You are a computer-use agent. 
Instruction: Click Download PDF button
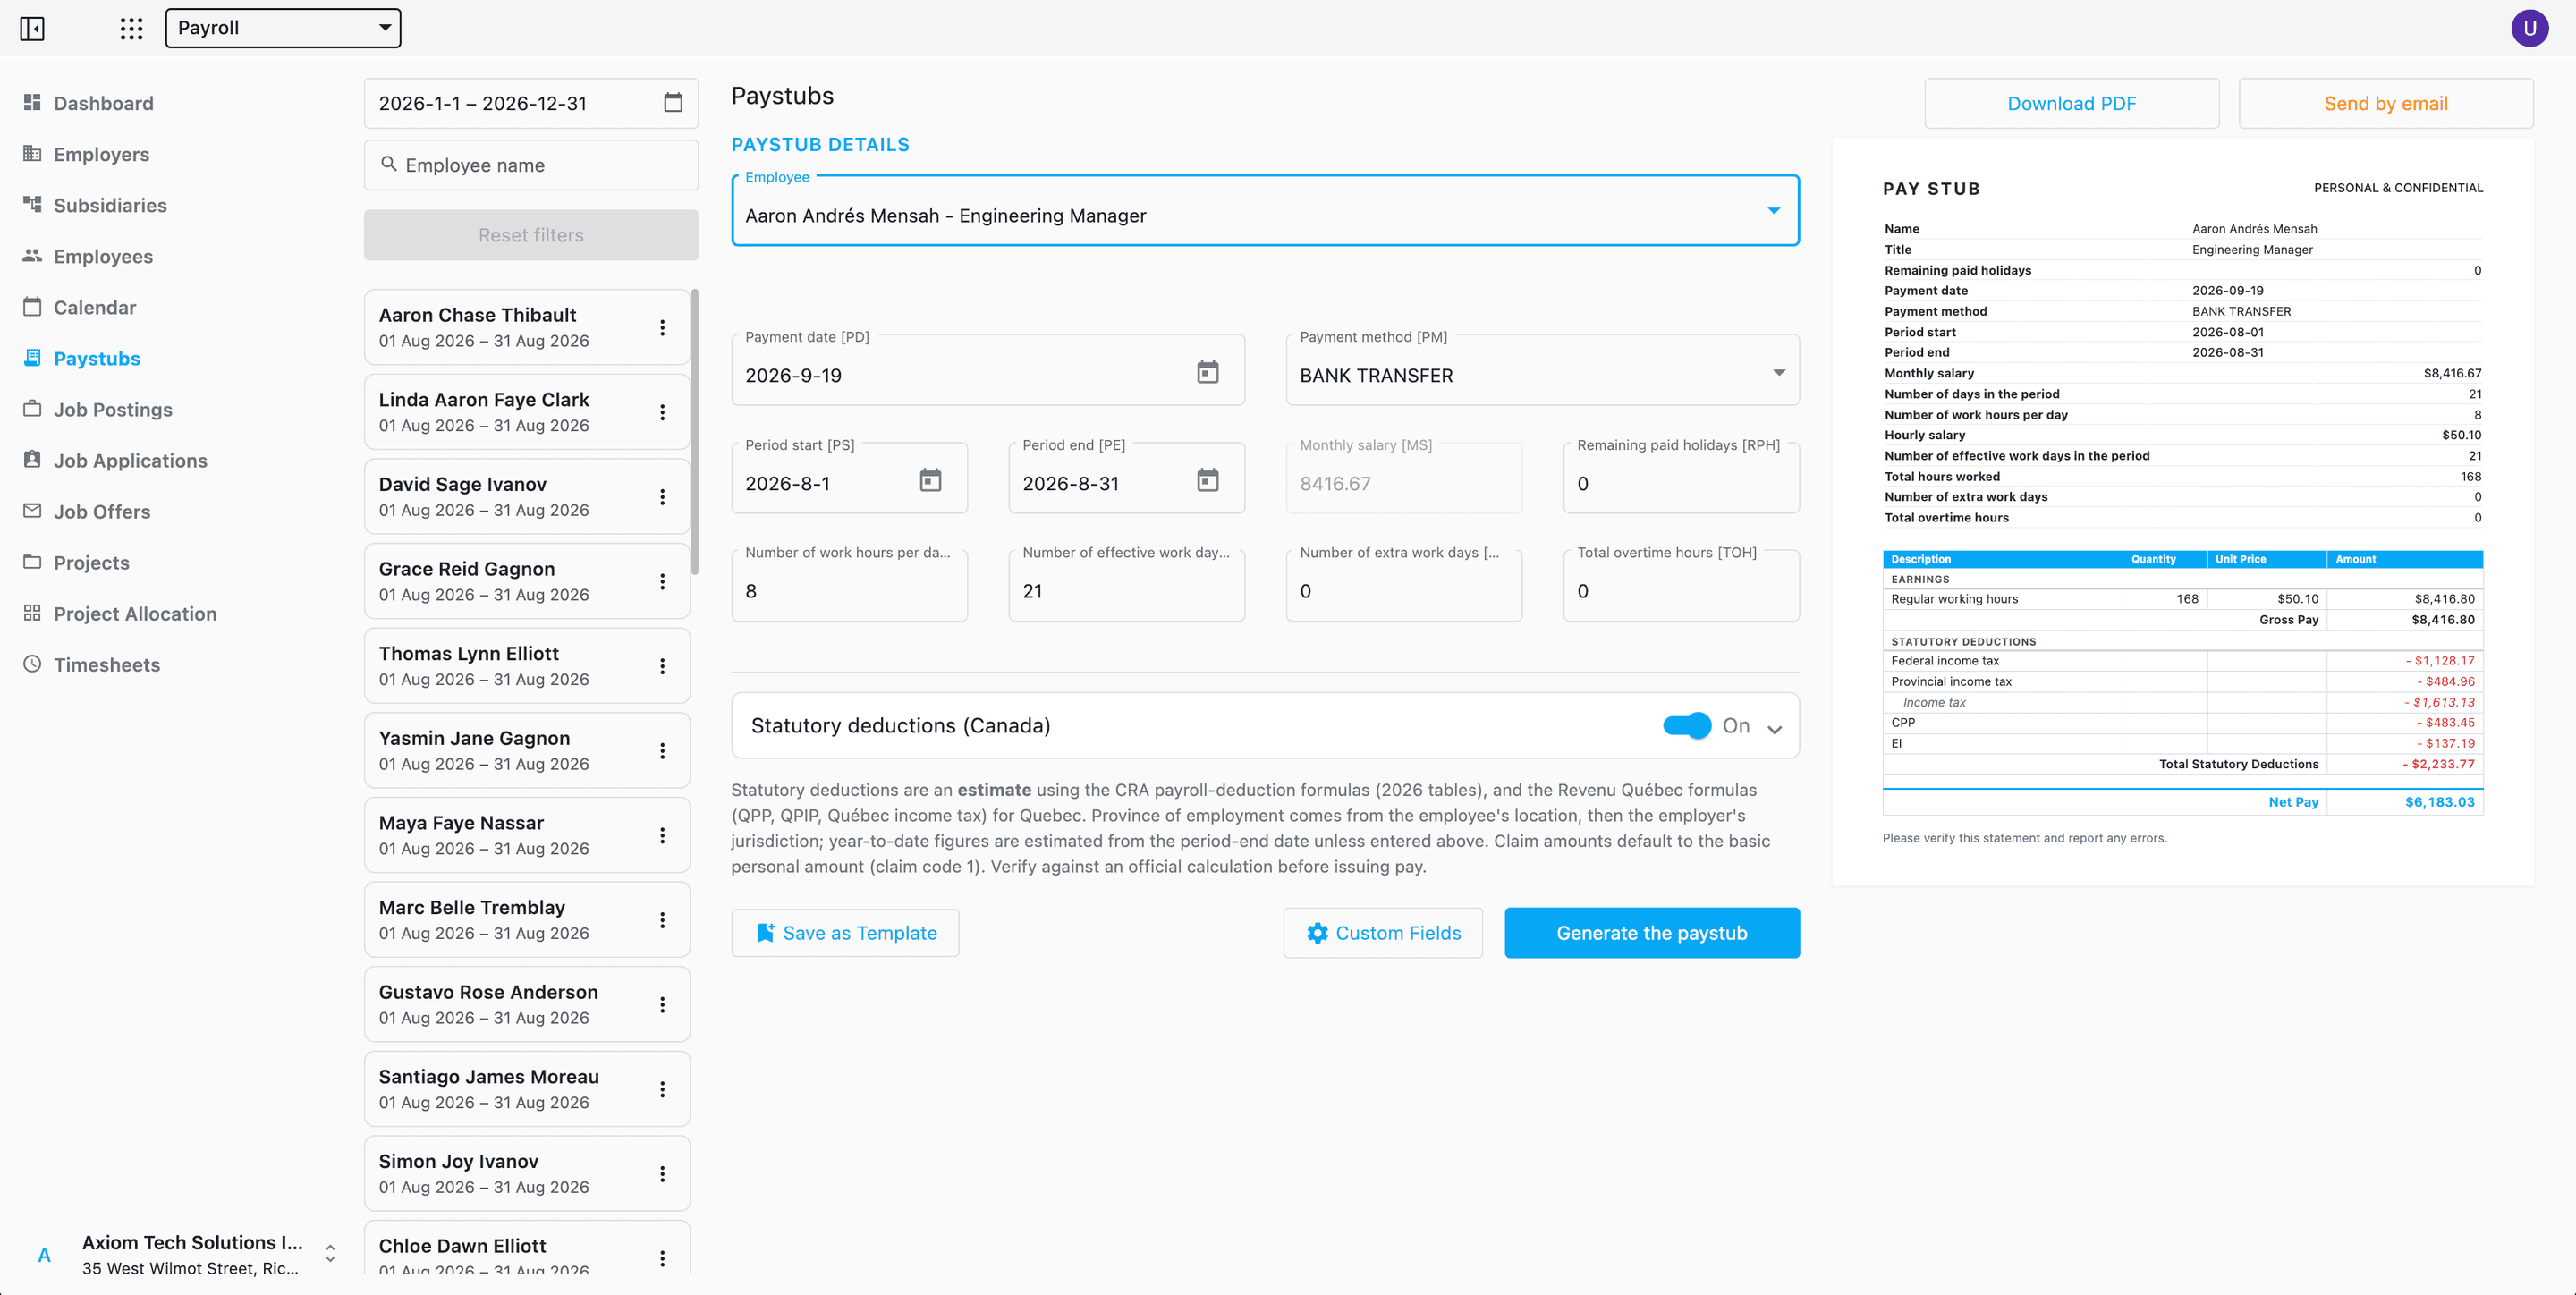(x=2071, y=104)
